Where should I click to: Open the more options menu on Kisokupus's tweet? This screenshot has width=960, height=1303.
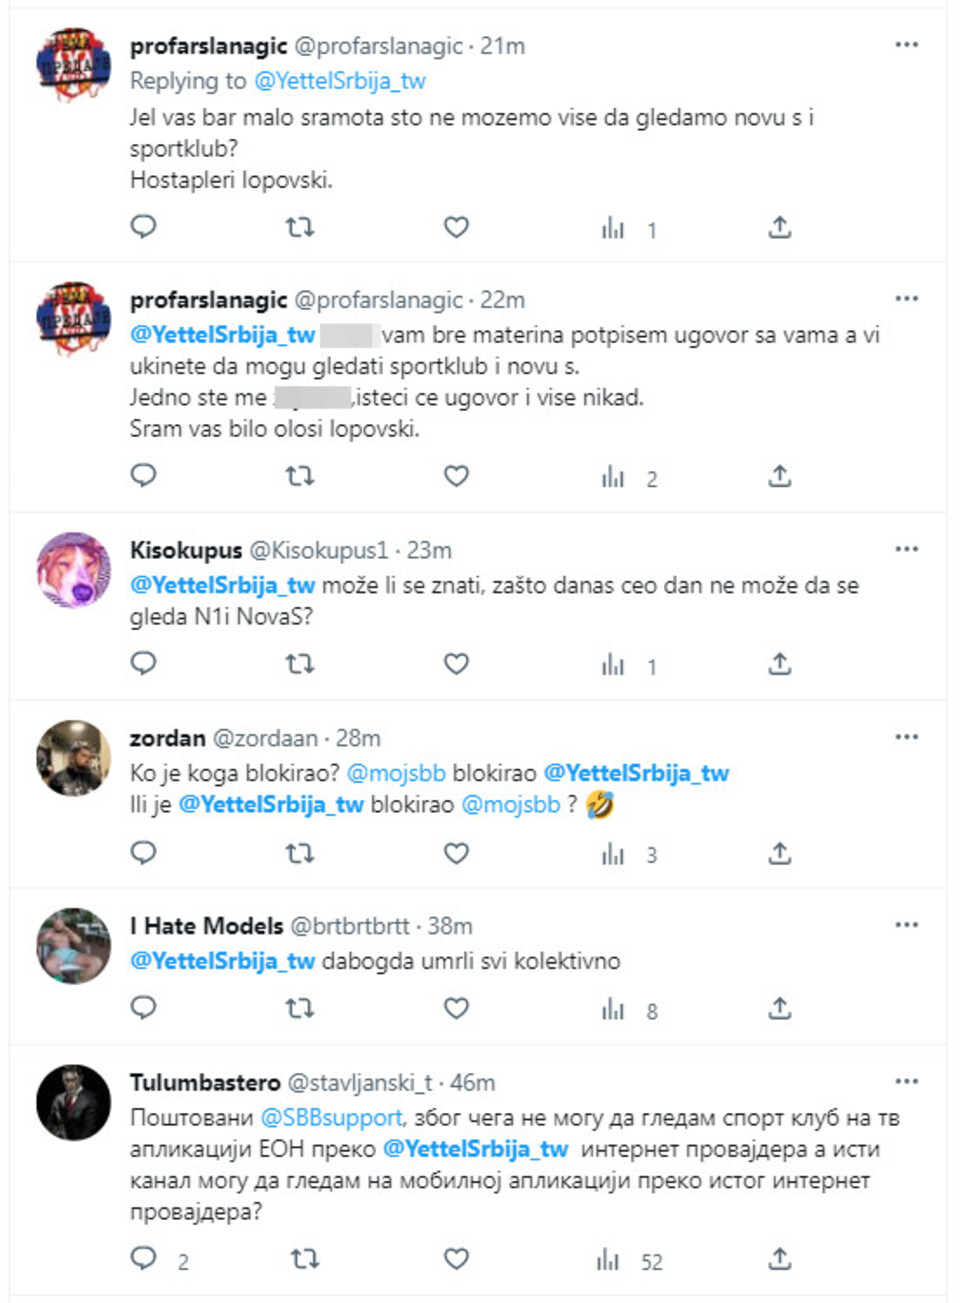coord(909,547)
